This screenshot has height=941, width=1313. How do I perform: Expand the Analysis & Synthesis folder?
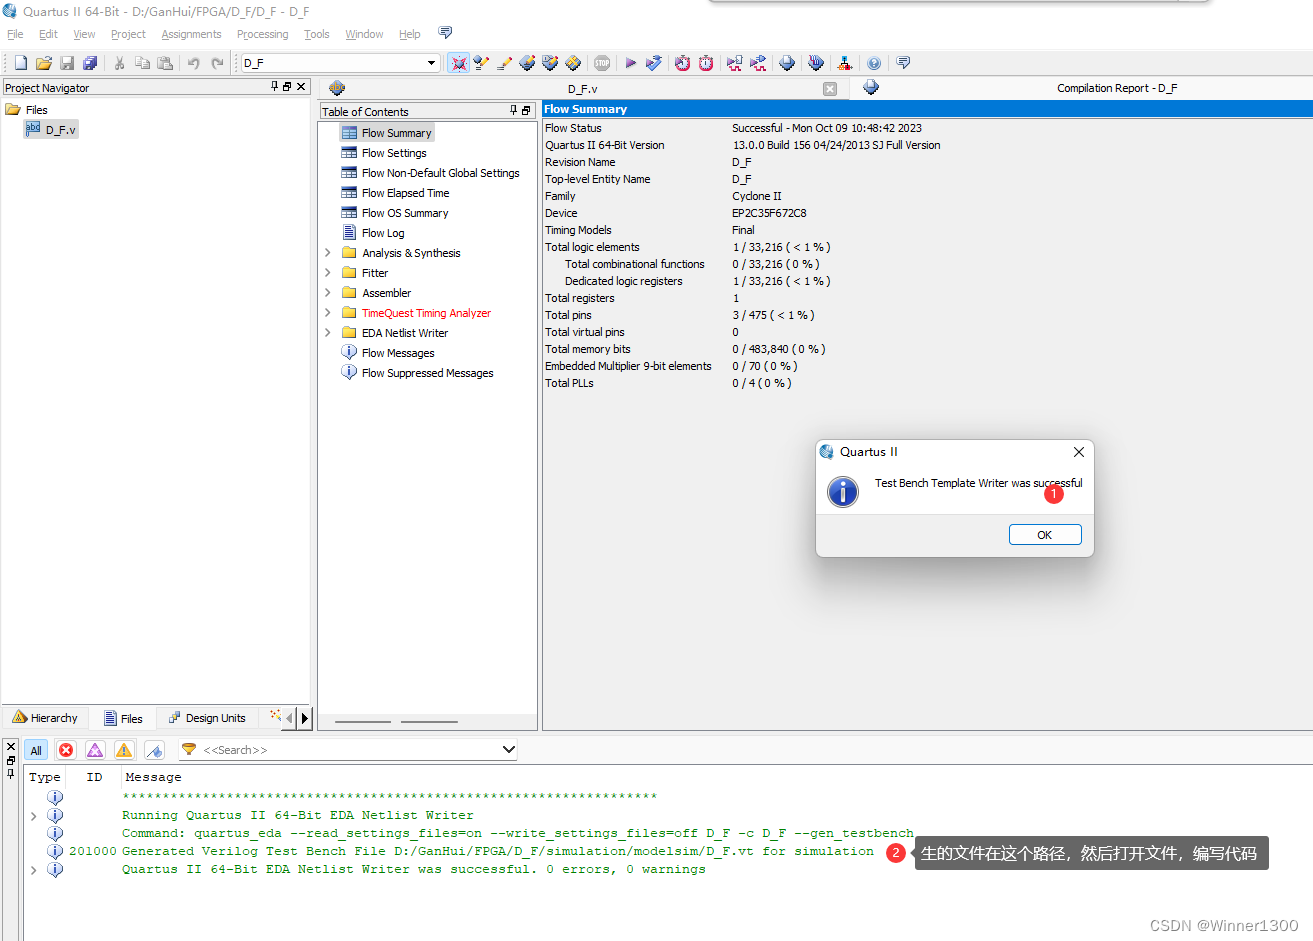[x=328, y=253]
